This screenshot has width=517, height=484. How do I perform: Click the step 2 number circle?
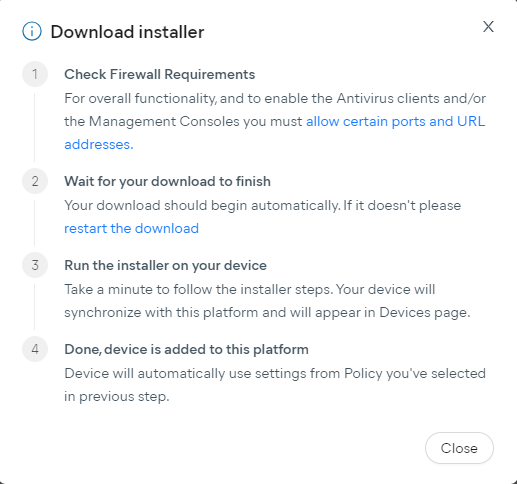point(35,181)
